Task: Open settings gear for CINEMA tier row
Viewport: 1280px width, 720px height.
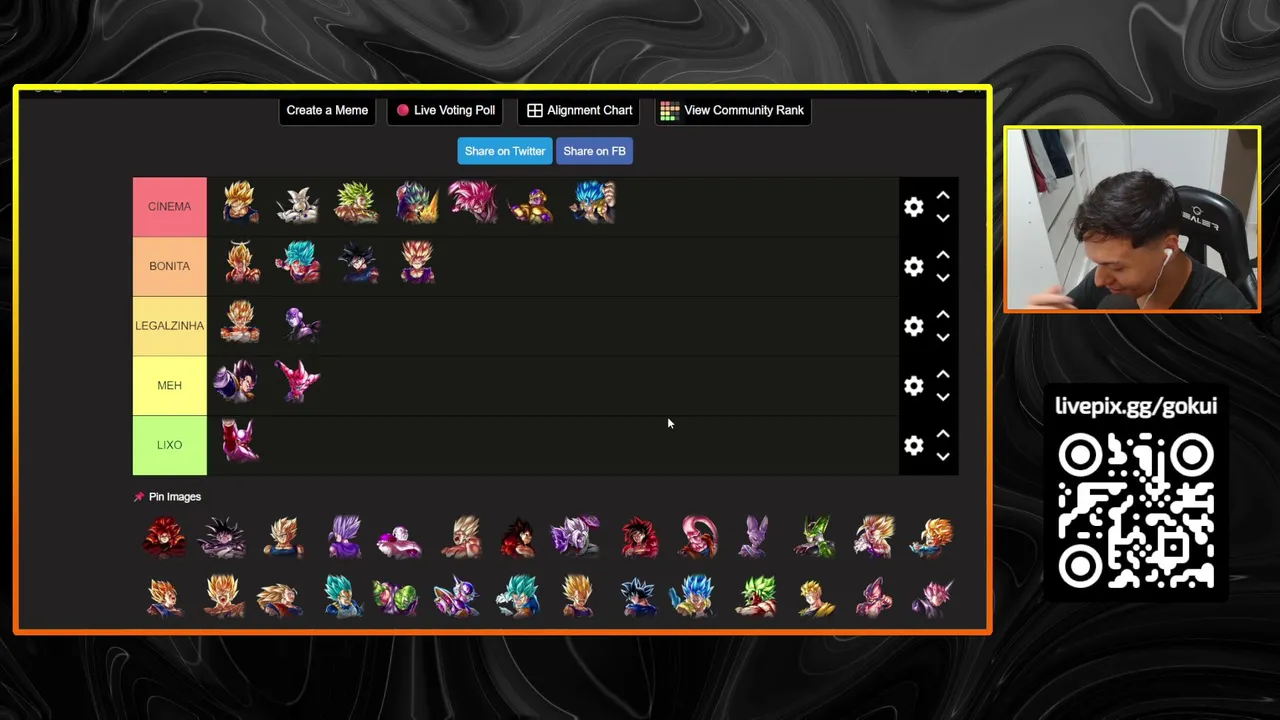Action: [913, 207]
